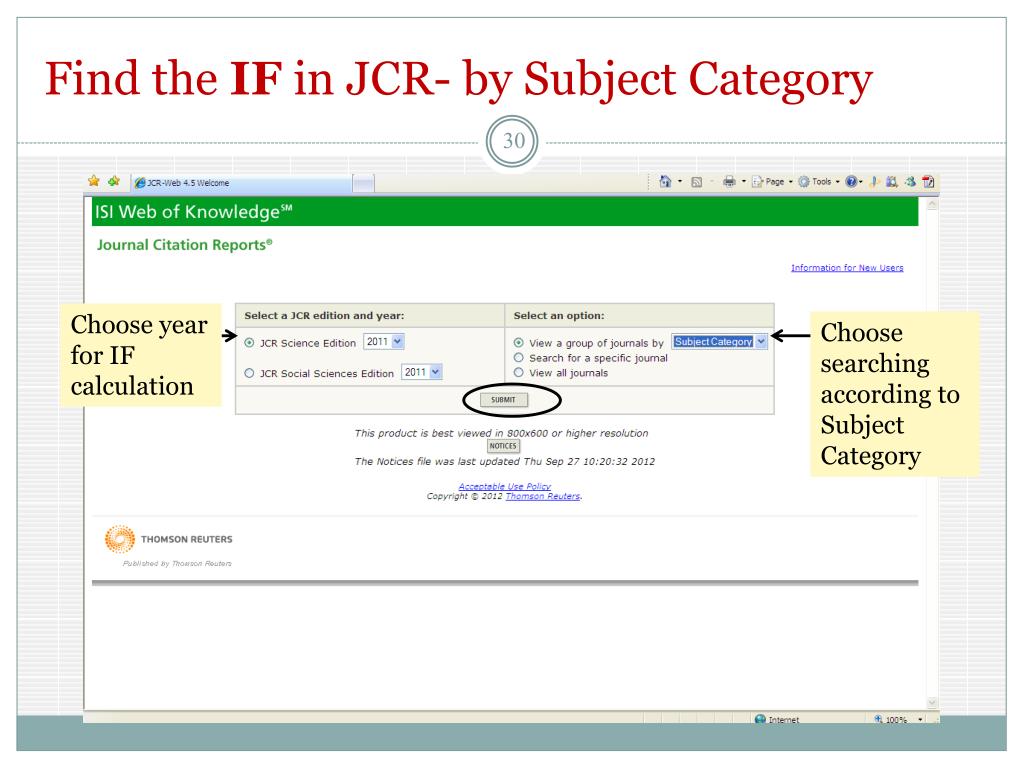Open the Subject Category dropdown
Image resolution: width=1024 pixels, height=768 pixels.
[719, 342]
